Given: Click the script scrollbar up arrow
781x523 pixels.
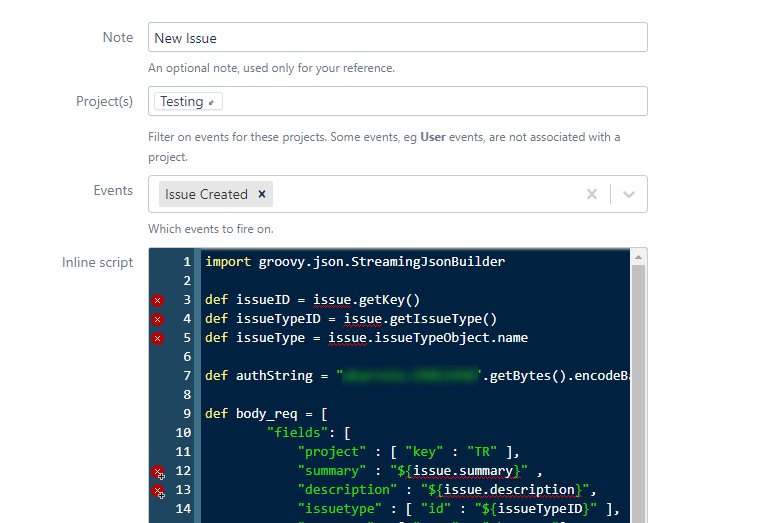Looking at the screenshot, I should (x=638, y=257).
